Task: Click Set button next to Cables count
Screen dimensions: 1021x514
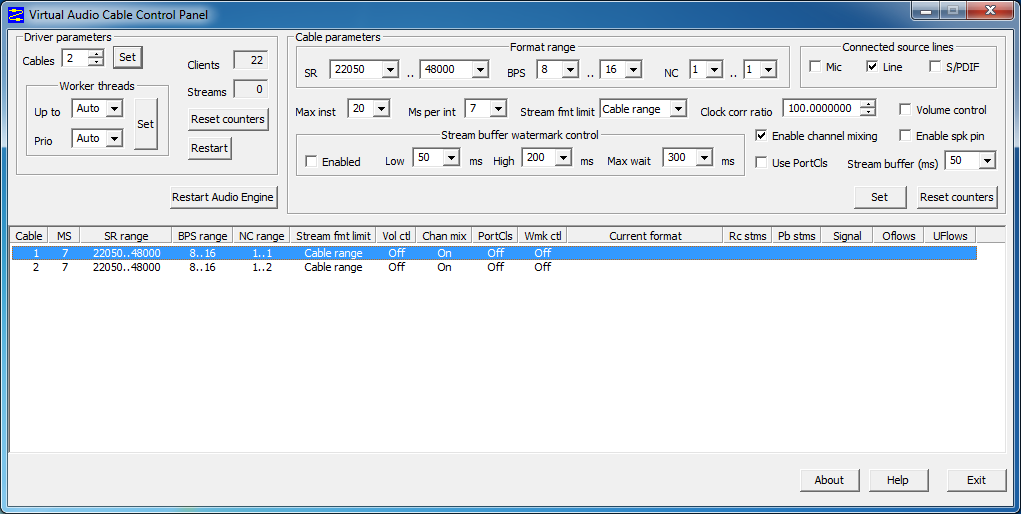Action: pyautogui.click(x=128, y=57)
